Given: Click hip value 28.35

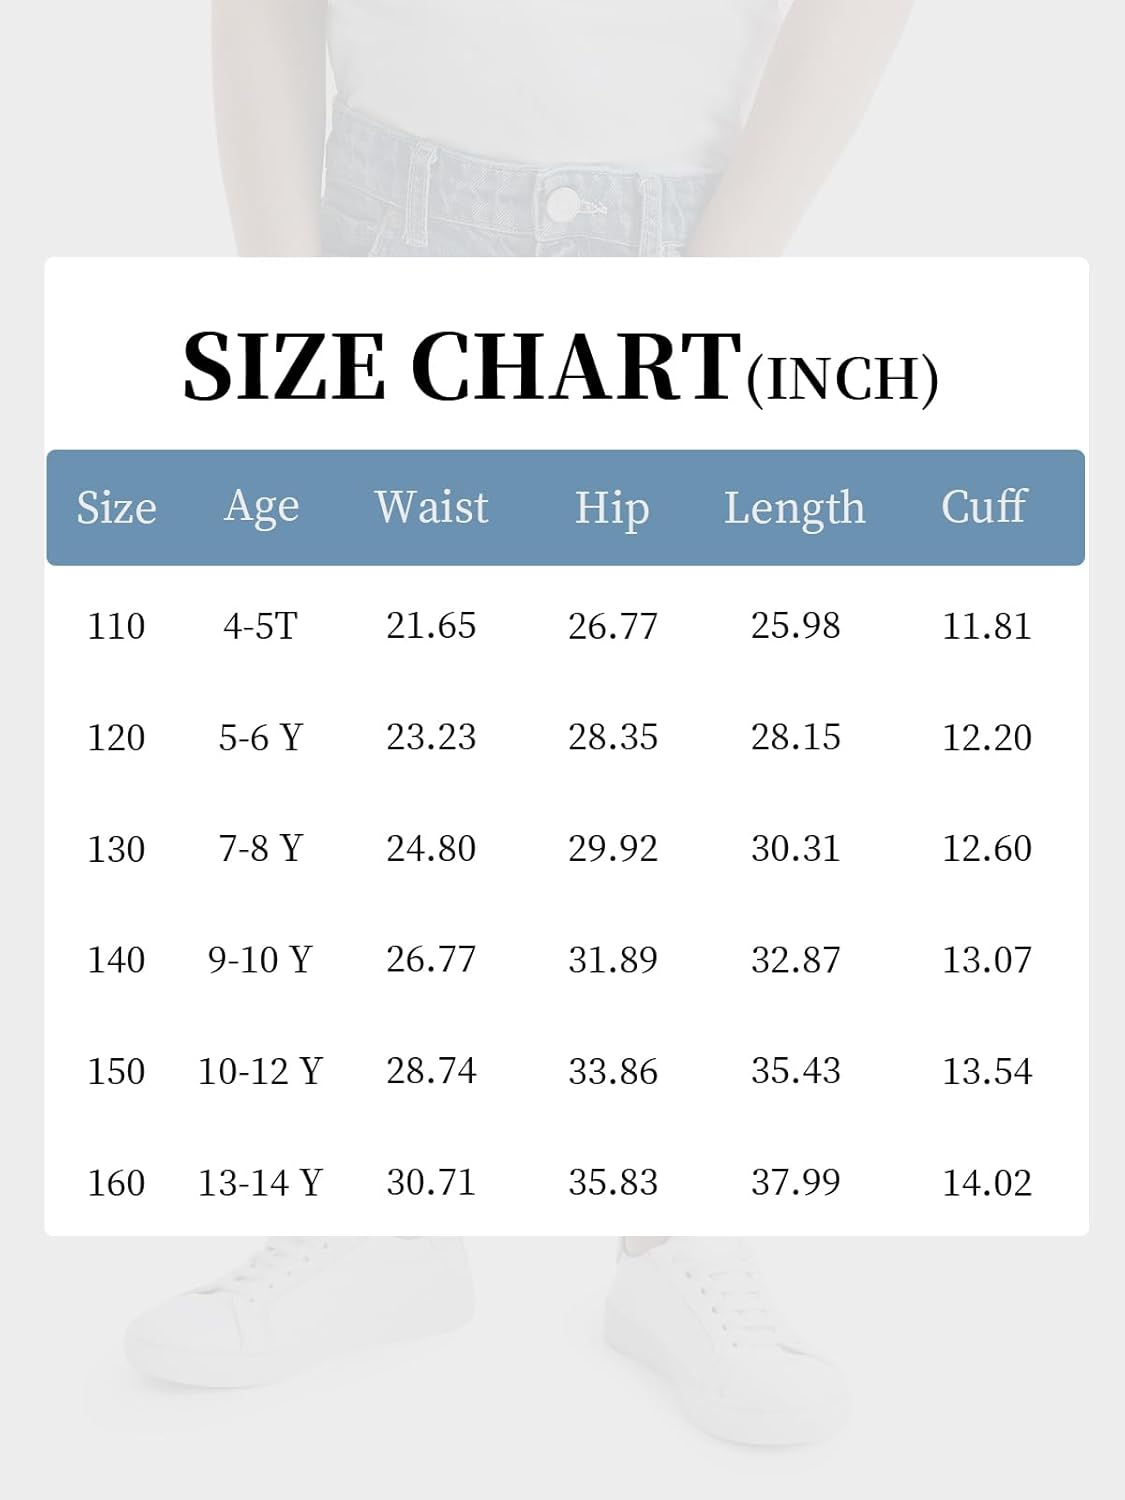Looking at the screenshot, I should pos(613,738).
